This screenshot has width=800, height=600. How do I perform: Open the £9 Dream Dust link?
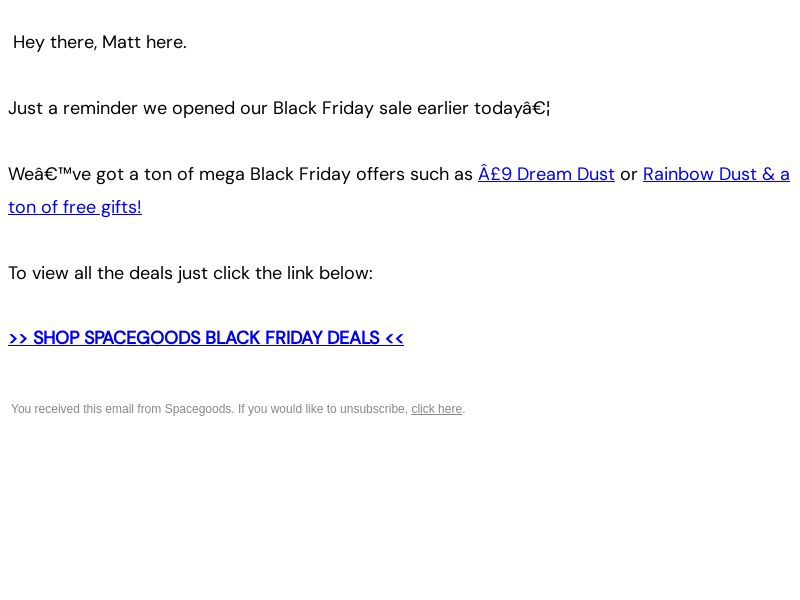[546, 174]
